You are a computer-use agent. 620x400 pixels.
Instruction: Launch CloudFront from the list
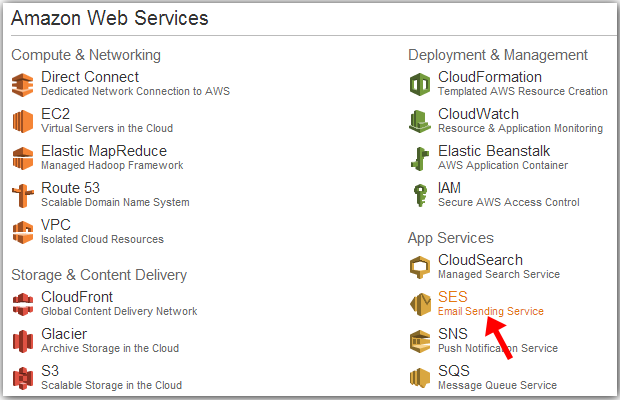pyautogui.click(x=77, y=297)
